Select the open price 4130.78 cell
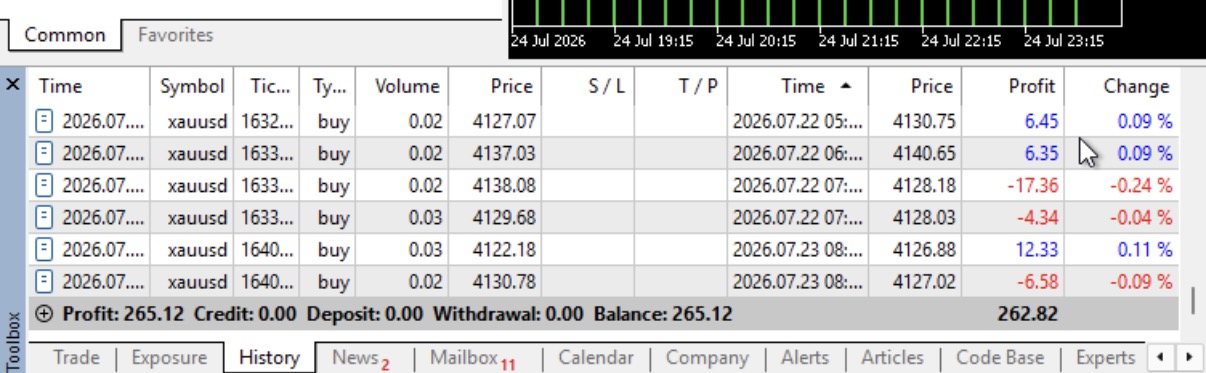 [495, 281]
